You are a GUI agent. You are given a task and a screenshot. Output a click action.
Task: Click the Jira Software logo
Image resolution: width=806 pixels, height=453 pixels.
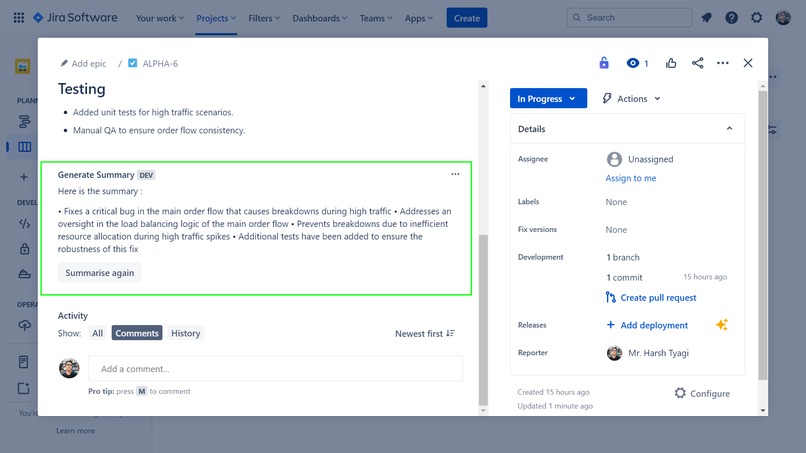tap(75, 18)
